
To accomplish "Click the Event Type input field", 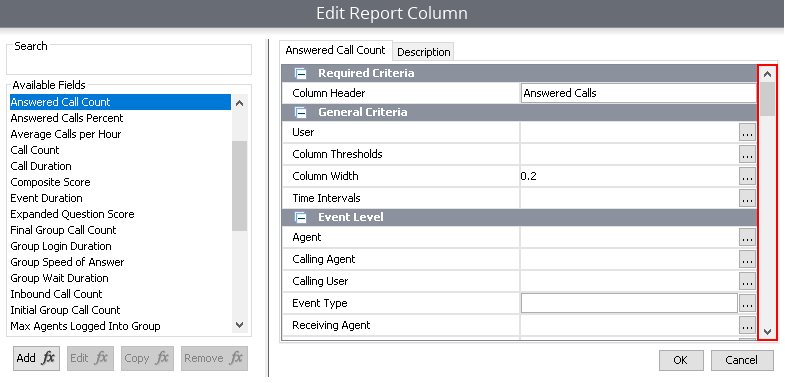I will click(629, 303).
